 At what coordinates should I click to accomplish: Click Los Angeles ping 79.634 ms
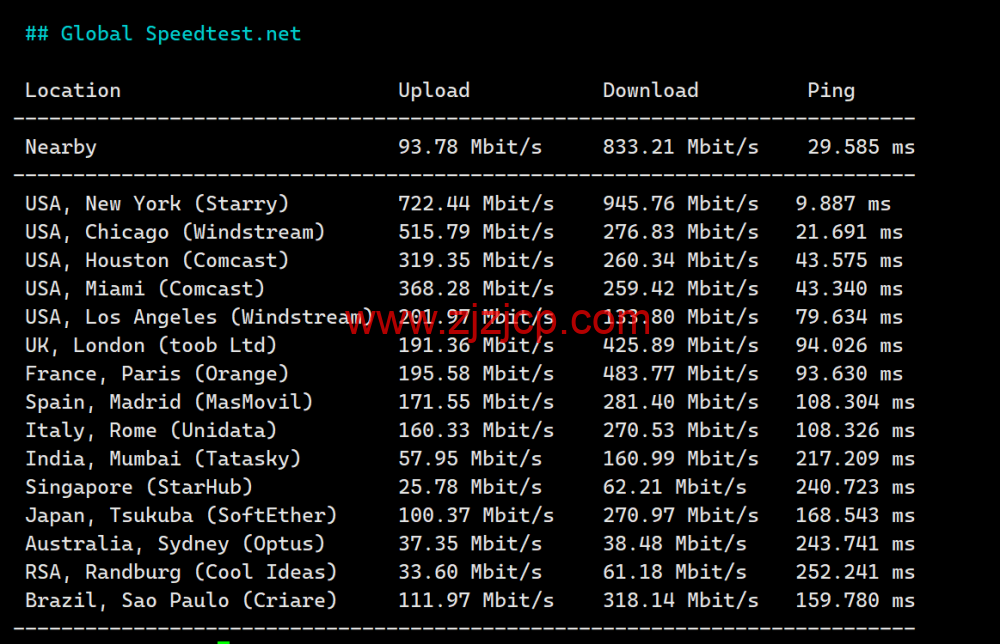click(x=849, y=318)
